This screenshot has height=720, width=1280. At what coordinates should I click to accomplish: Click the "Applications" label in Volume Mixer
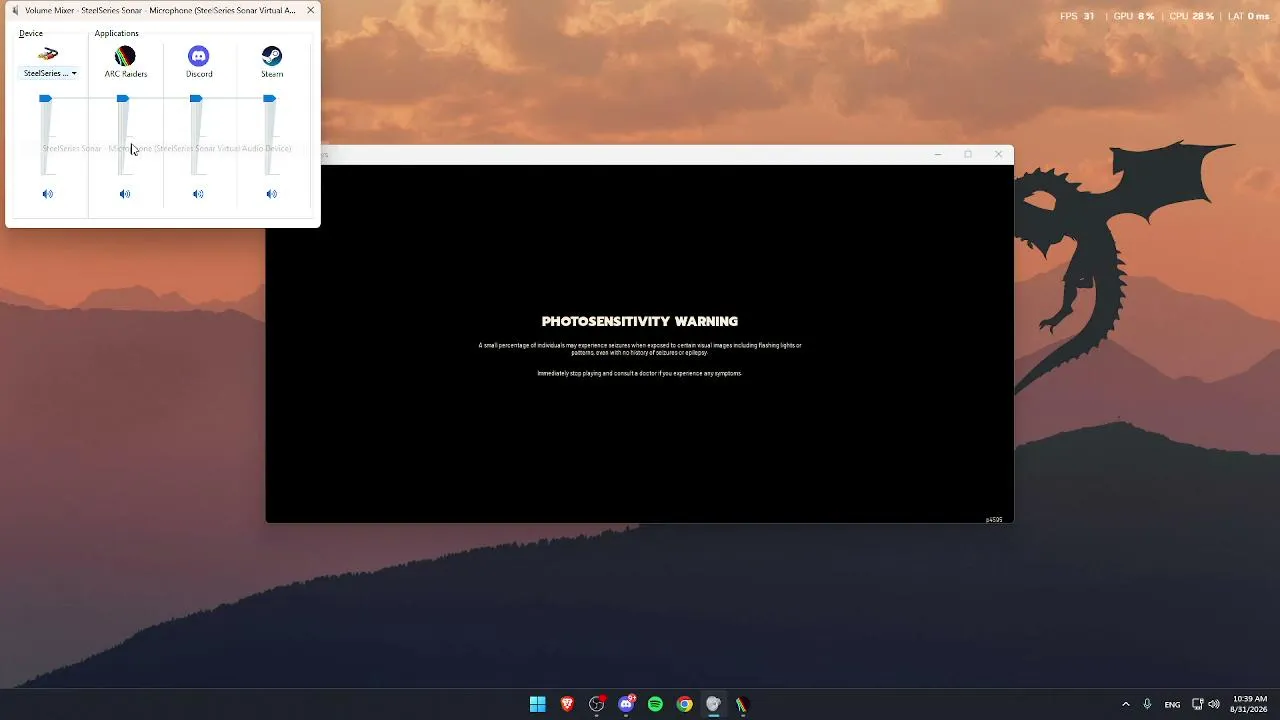pyautogui.click(x=116, y=33)
